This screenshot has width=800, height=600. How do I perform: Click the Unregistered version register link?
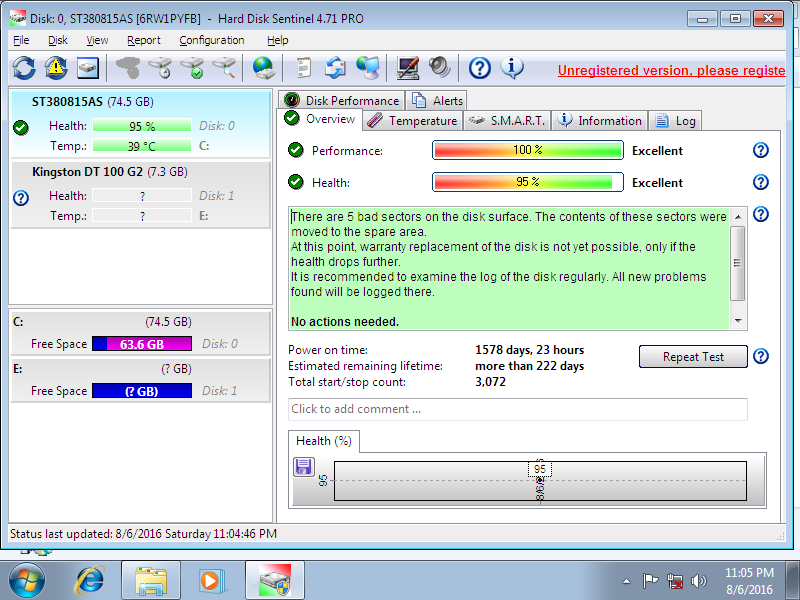click(x=671, y=70)
